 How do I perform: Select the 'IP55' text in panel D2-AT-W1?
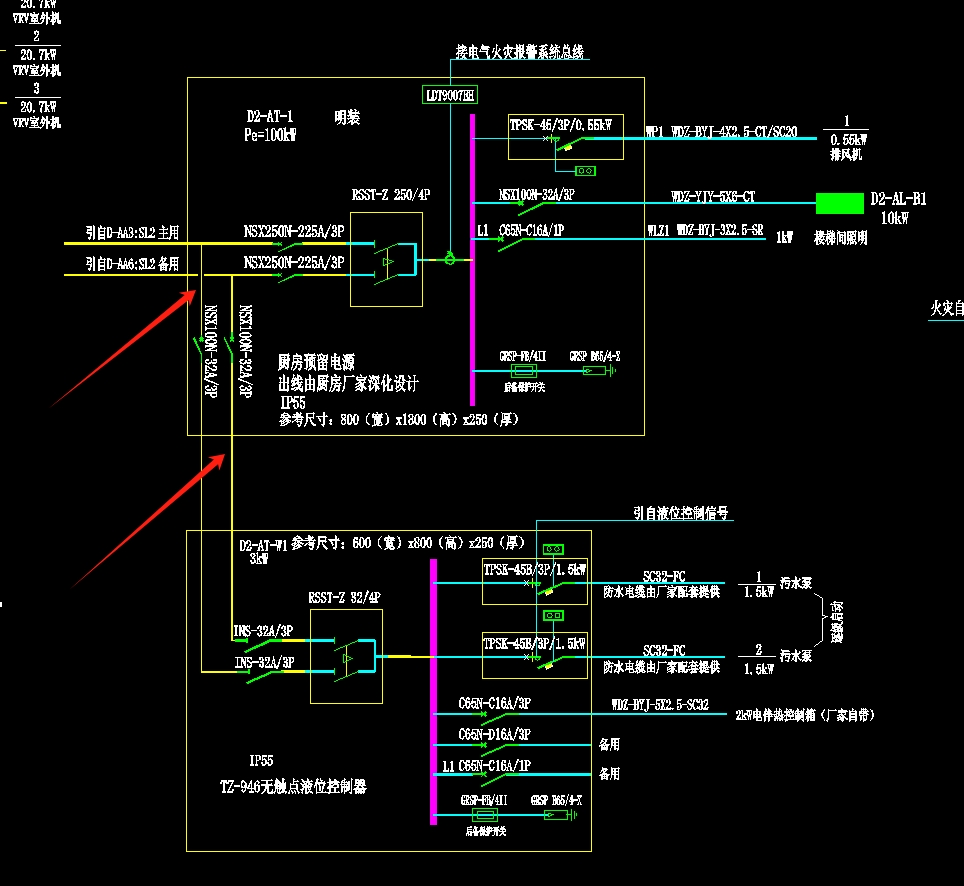261,761
